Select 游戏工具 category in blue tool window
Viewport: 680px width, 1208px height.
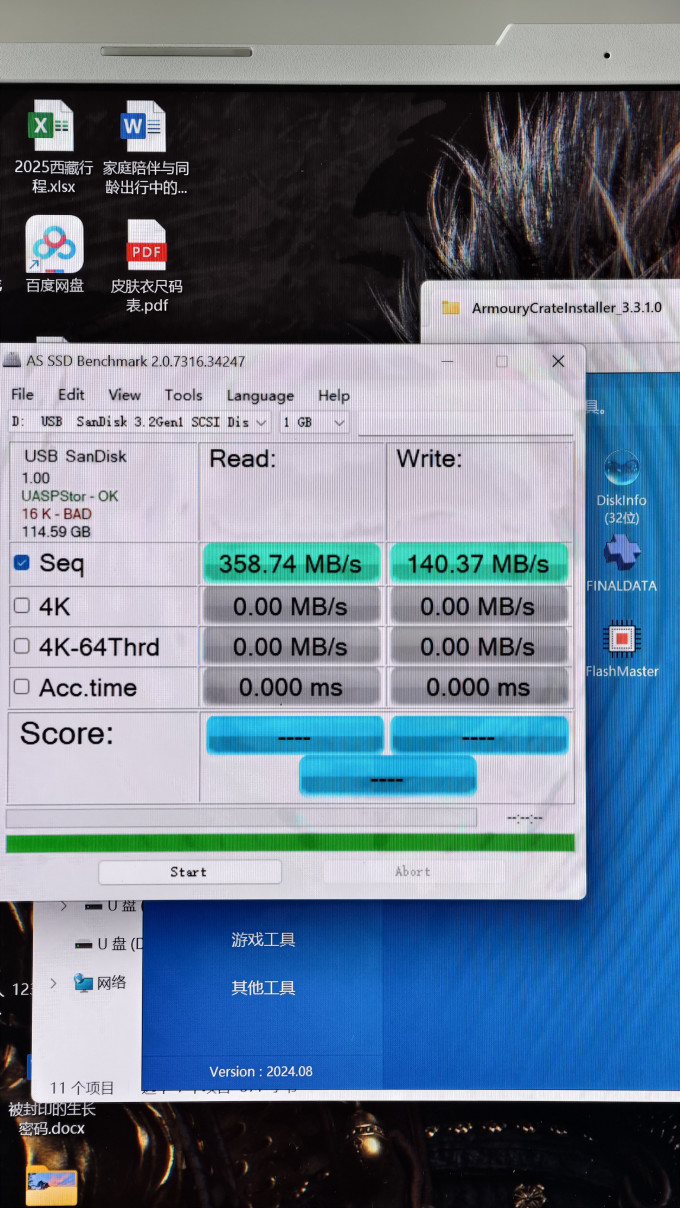click(263, 940)
